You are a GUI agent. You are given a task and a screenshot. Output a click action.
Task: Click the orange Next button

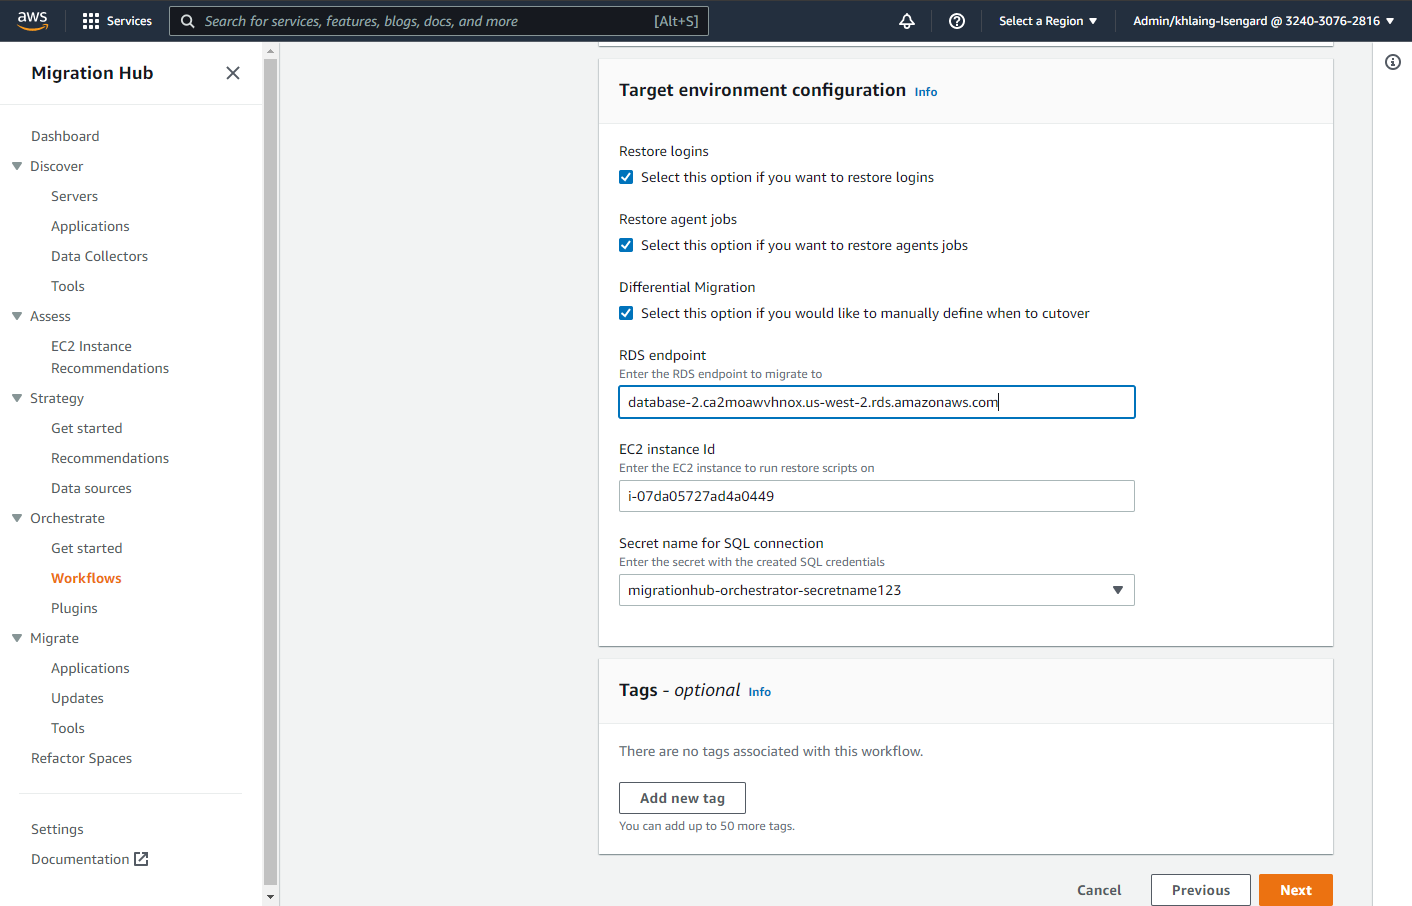tap(1296, 890)
